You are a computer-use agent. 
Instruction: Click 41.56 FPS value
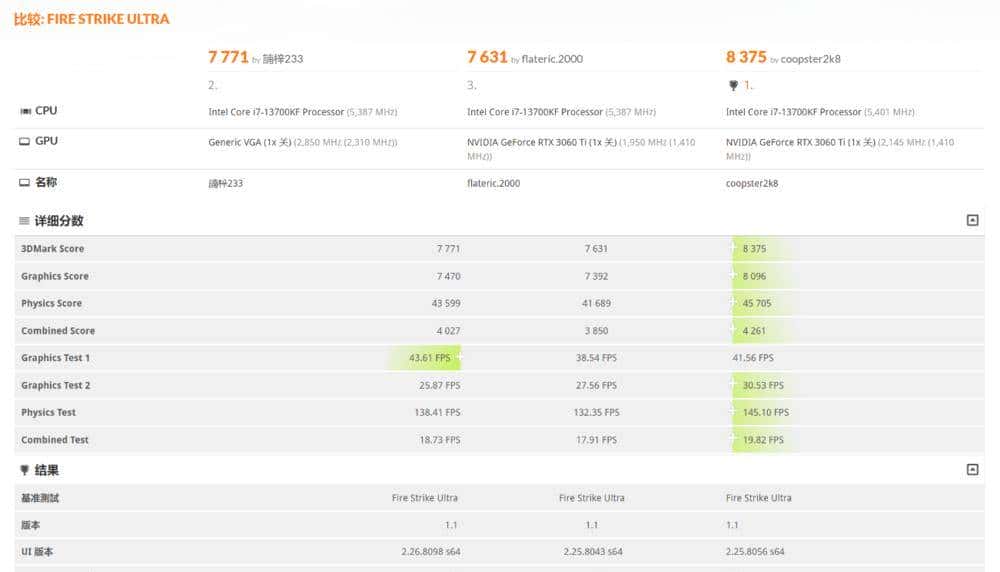click(x=753, y=358)
